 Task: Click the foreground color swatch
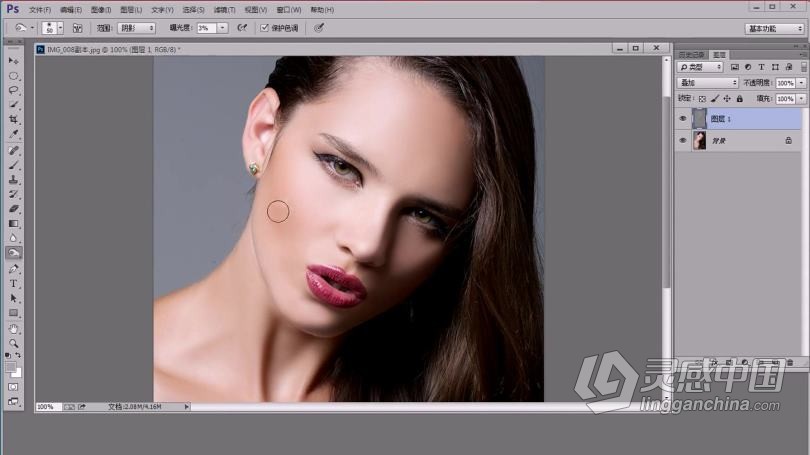point(10,366)
